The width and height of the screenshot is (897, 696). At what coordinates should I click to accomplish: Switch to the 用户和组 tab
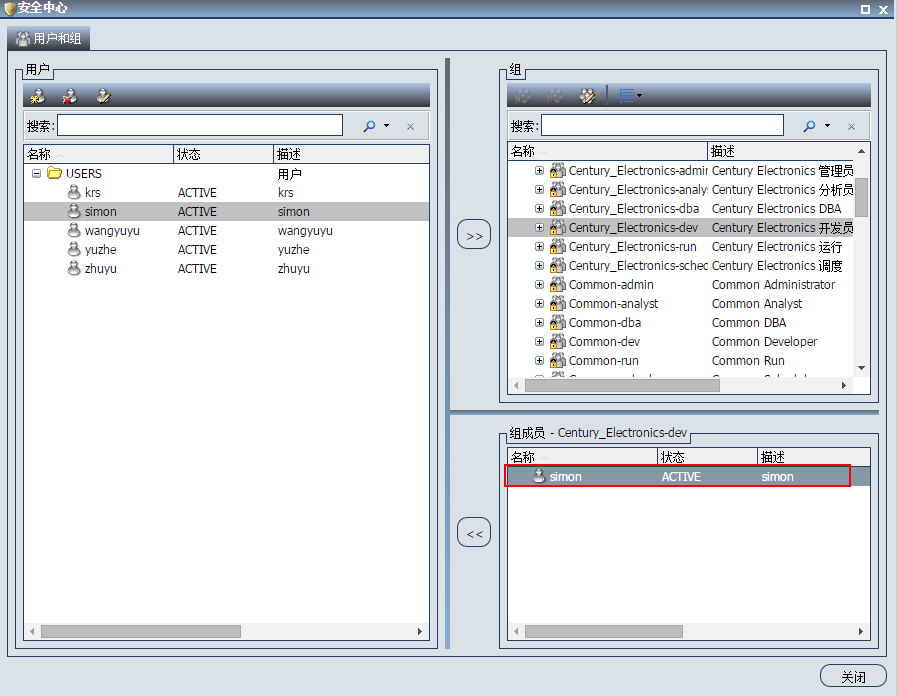pos(49,39)
